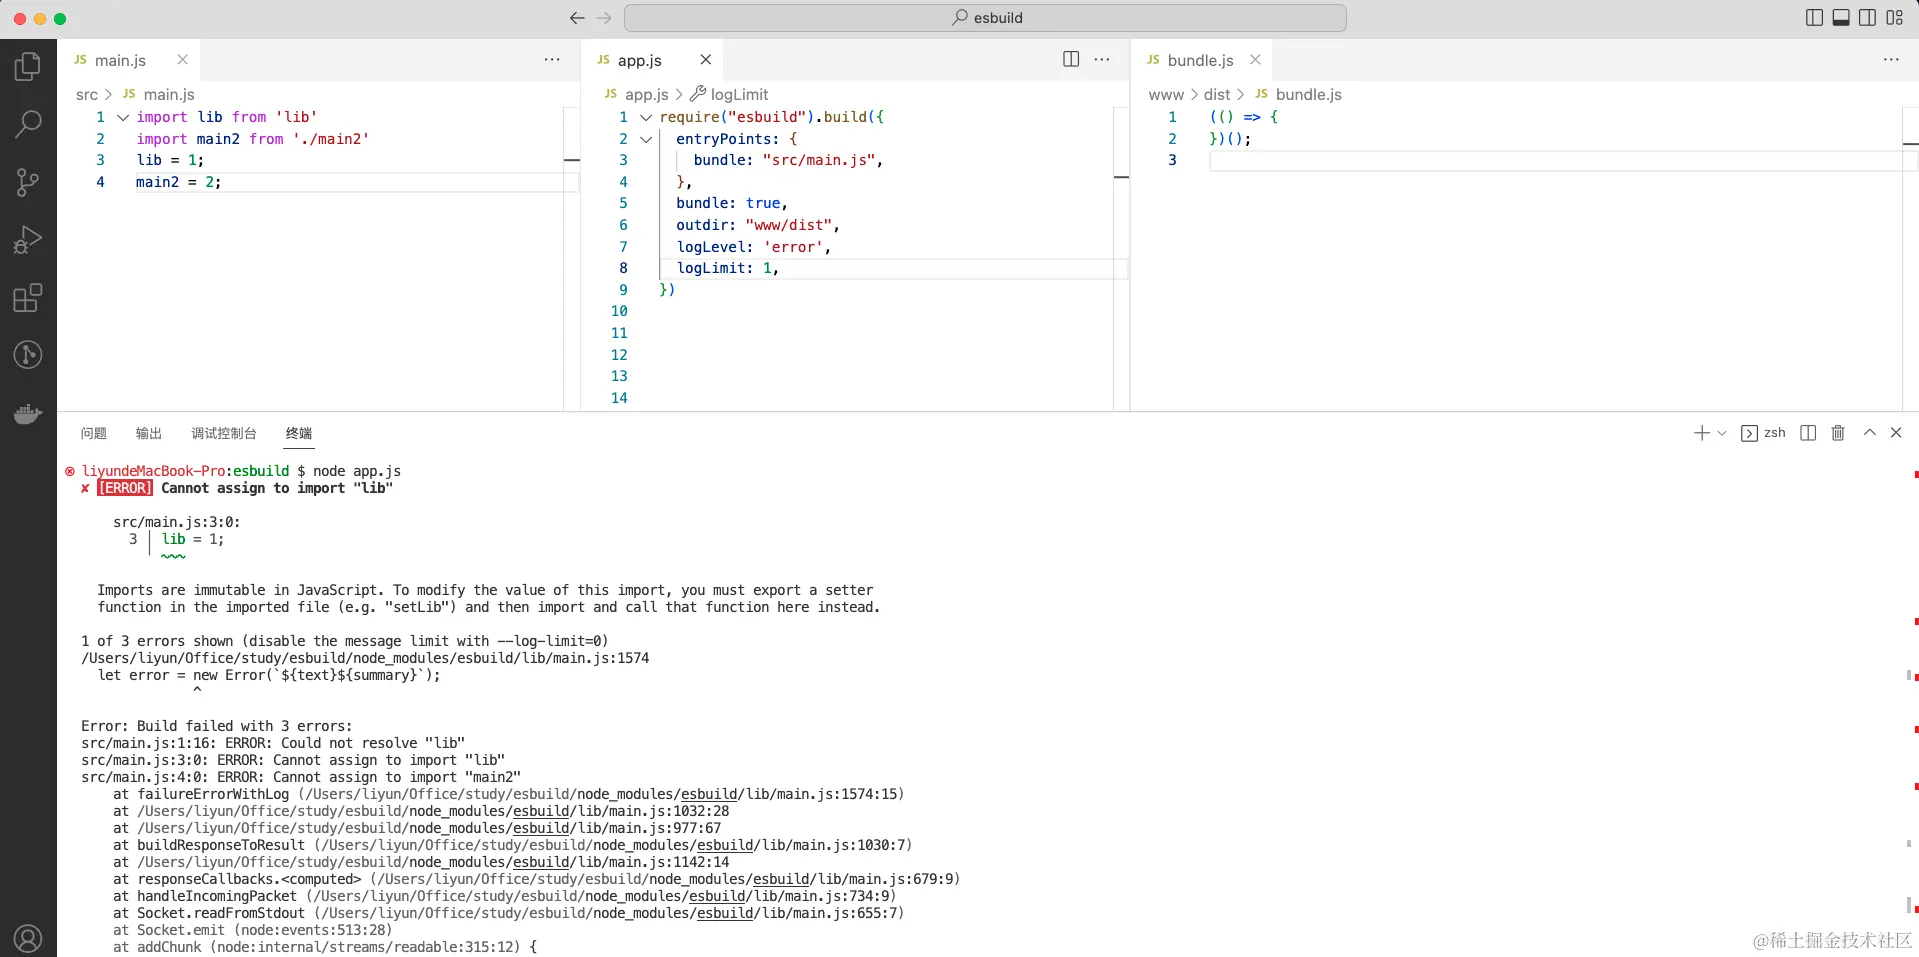Open the circular git icon view above Docker
Image resolution: width=1919 pixels, height=957 pixels.
[28, 355]
